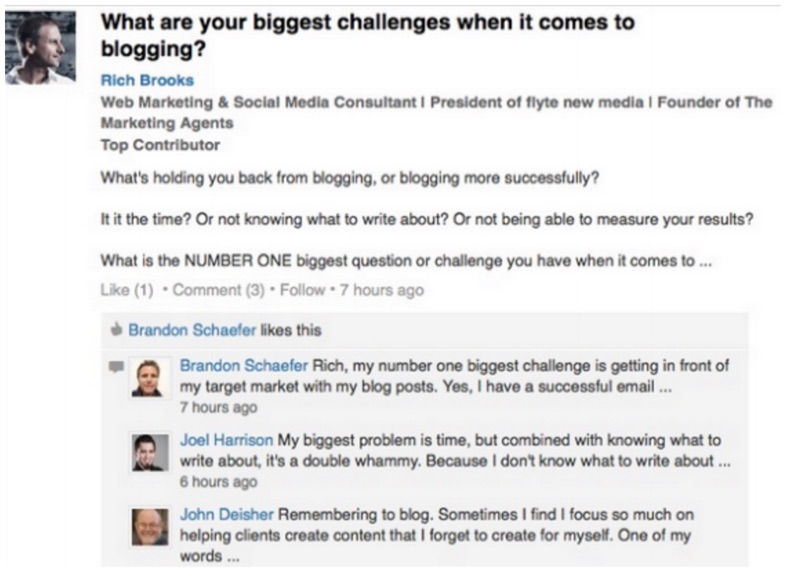Expand Joel Harrison's truncated comment
The width and height of the screenshot is (792, 583).
coord(725,463)
